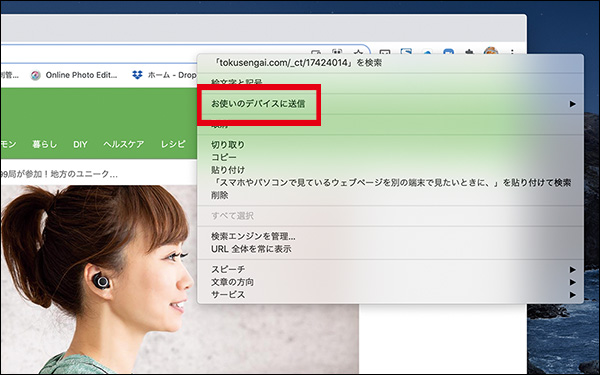Click the bookmark star in the address bar
This screenshot has width=600, height=375.
(357, 53)
